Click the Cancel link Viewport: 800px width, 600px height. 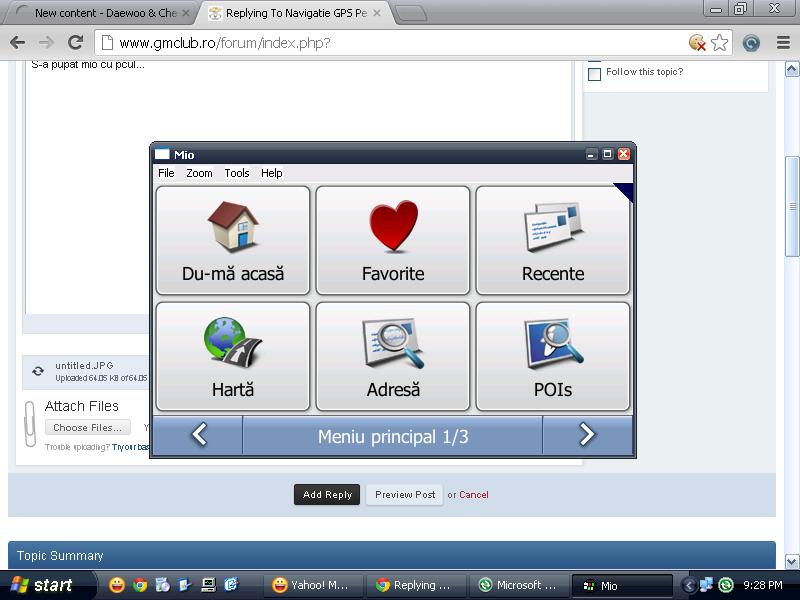pyautogui.click(x=473, y=494)
